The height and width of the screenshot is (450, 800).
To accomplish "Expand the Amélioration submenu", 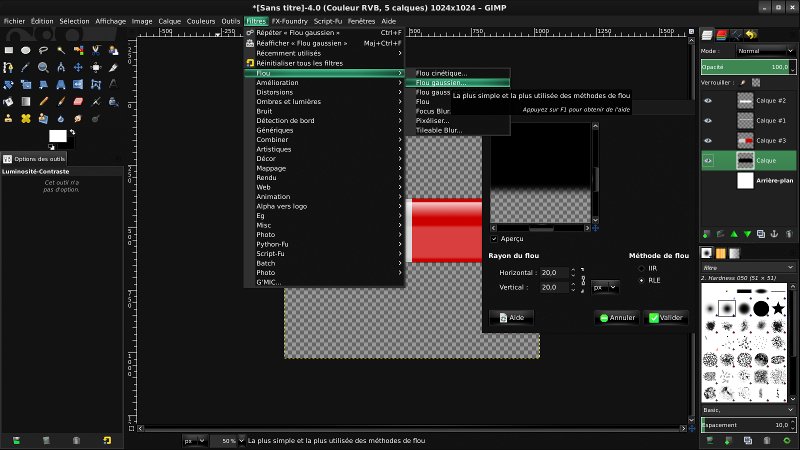I will pos(324,83).
